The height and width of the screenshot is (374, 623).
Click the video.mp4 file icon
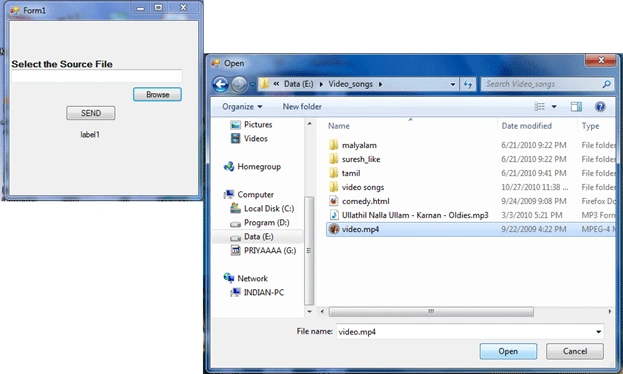(334, 229)
